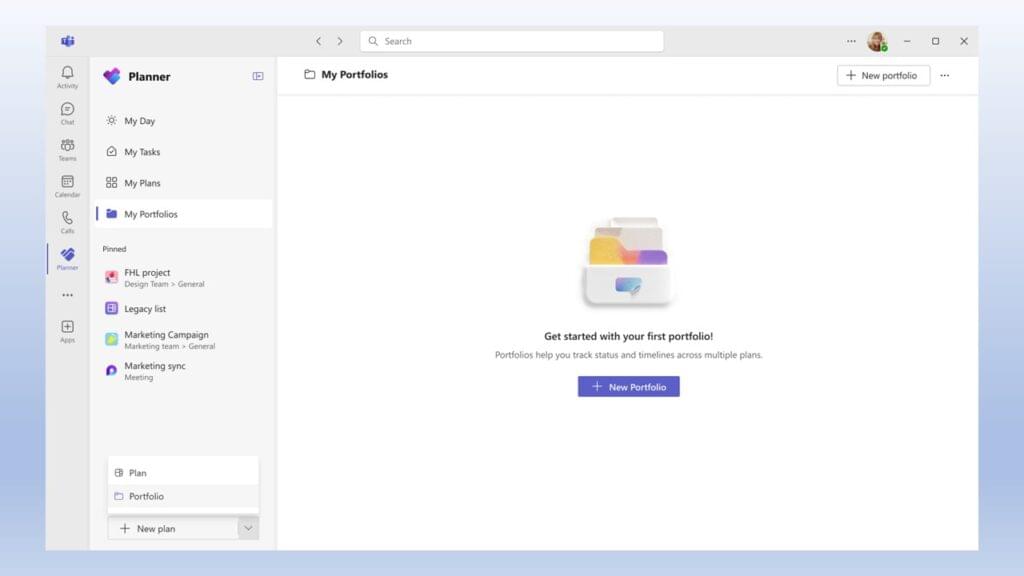
Task: Open the more apps ellipsis in left rail
Action: 67,293
